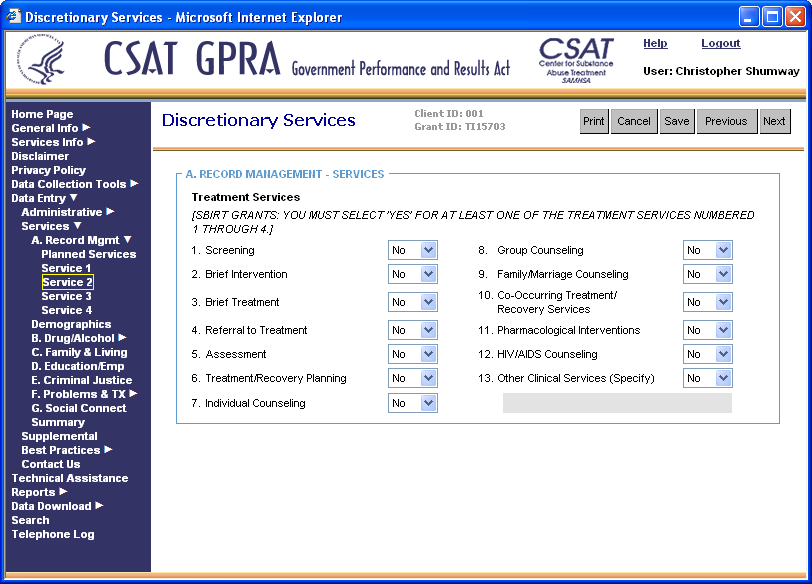Click the Print button
The width and height of the screenshot is (812, 584).
pyautogui.click(x=594, y=121)
